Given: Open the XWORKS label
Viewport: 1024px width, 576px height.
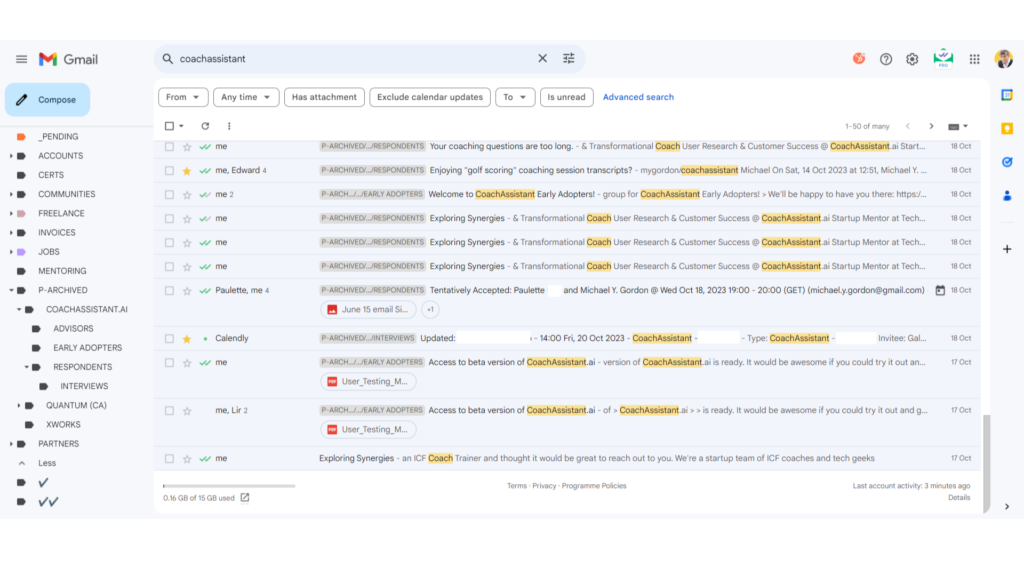Looking at the screenshot, I should pos(63,424).
